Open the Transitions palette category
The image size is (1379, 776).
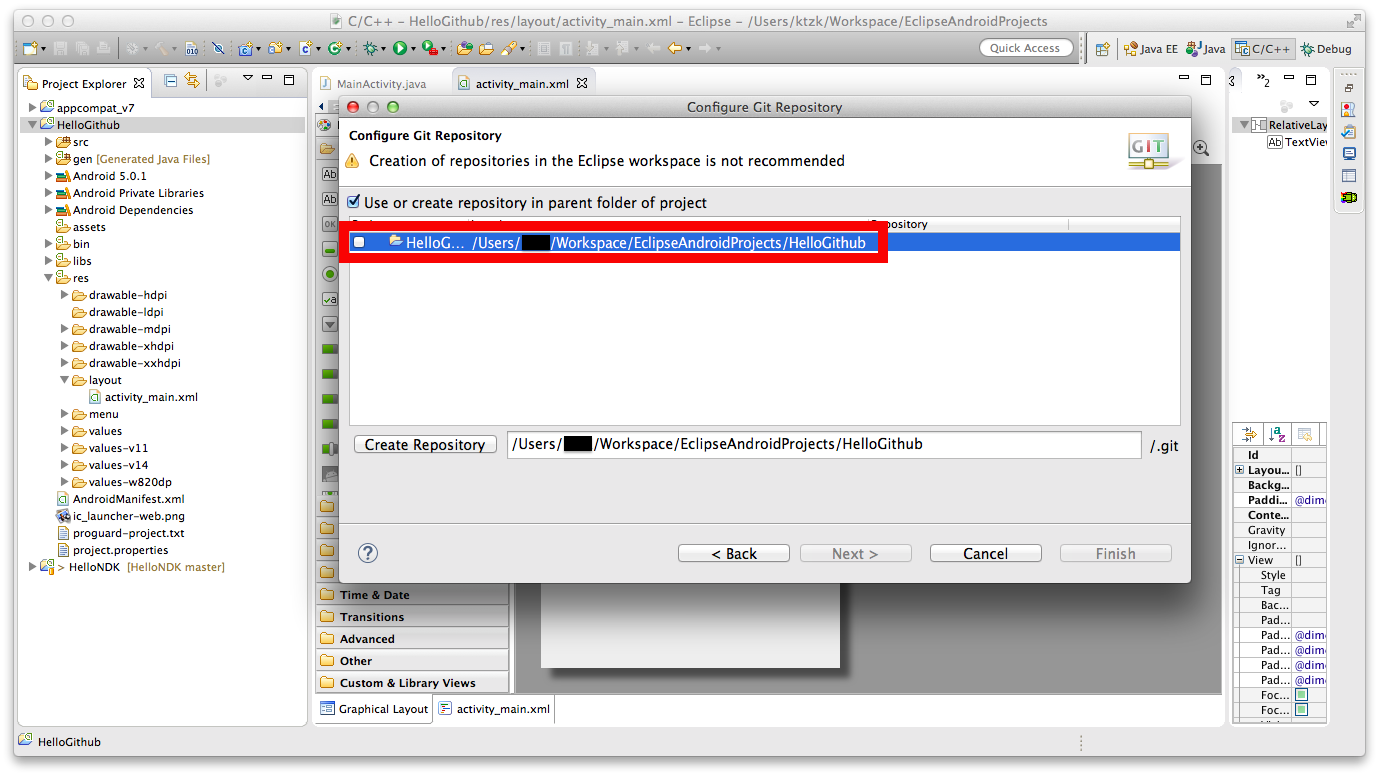tap(412, 617)
